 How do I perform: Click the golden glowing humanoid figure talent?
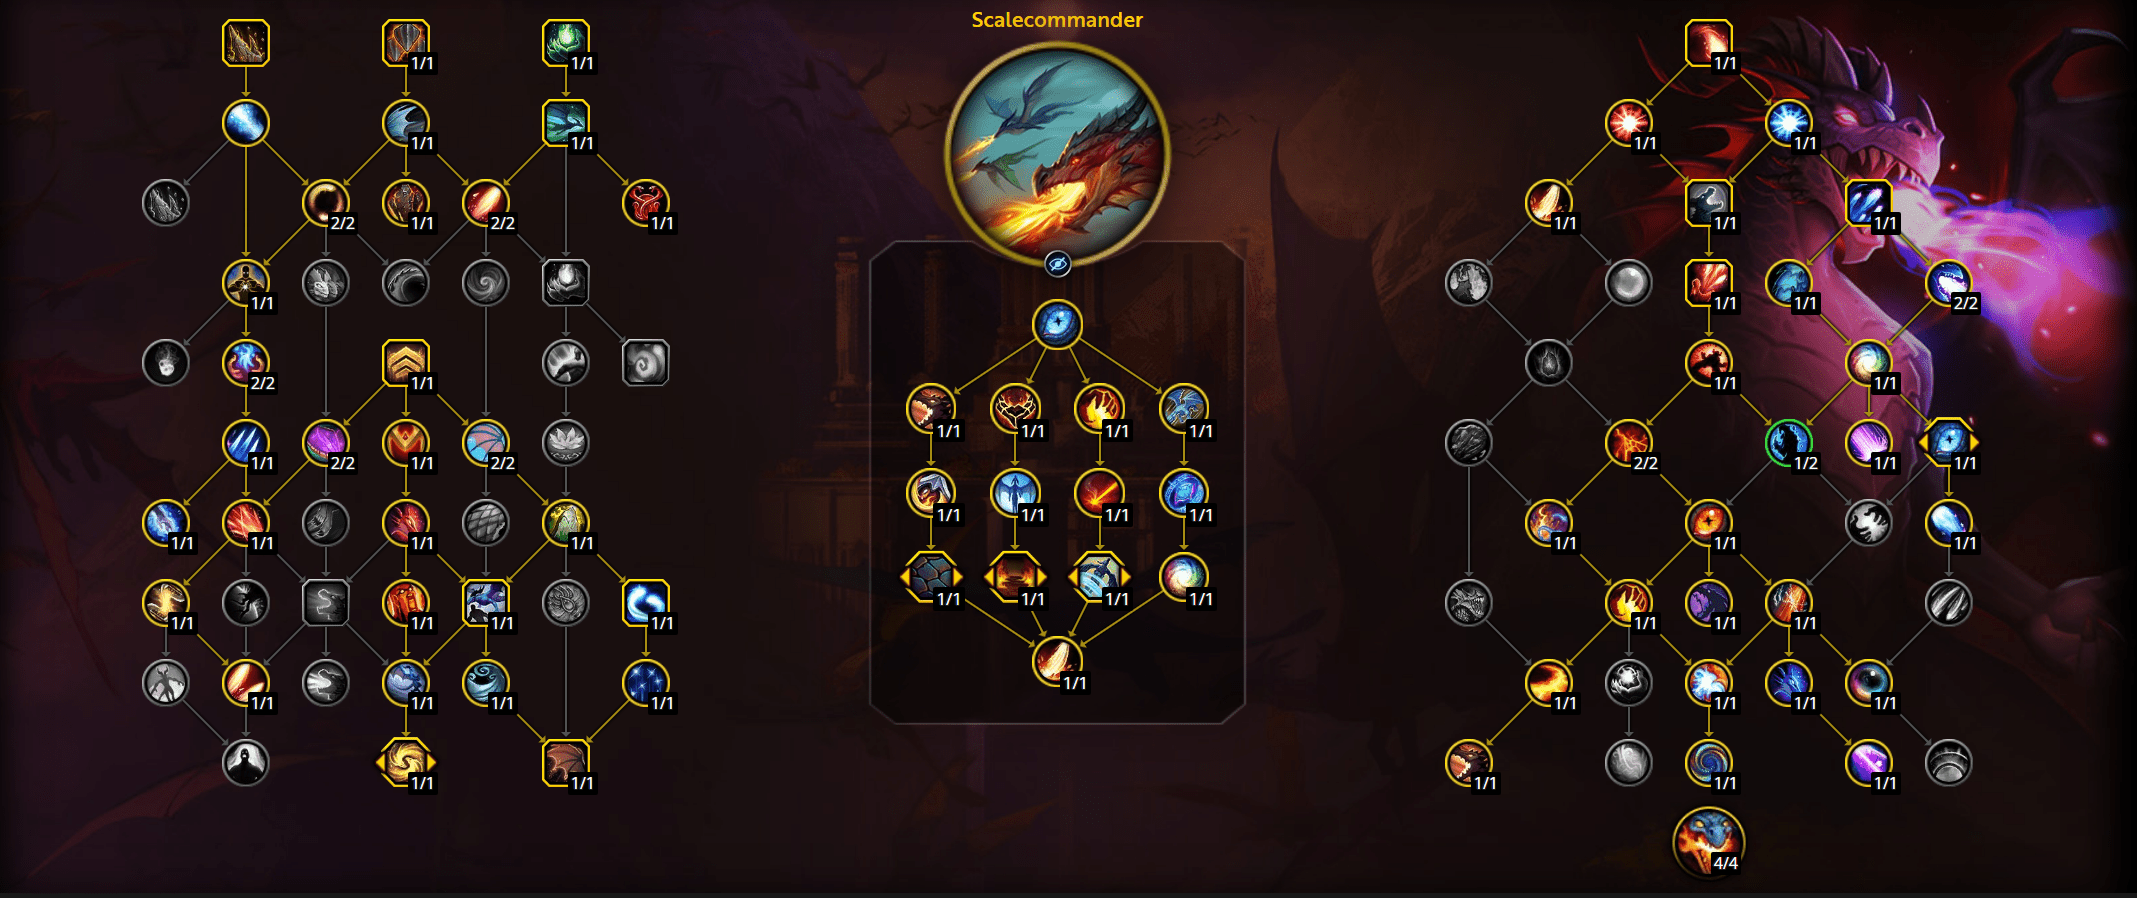(x=245, y=283)
